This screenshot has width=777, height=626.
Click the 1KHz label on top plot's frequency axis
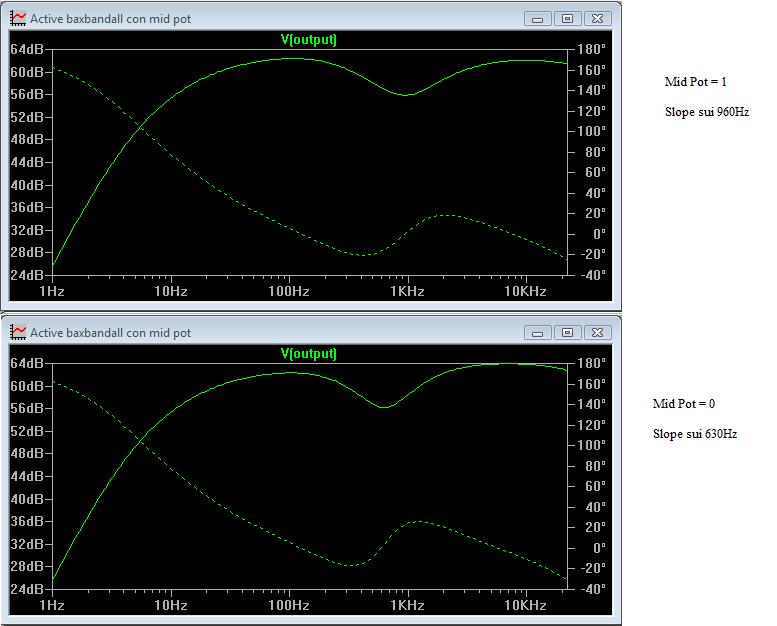[407, 291]
